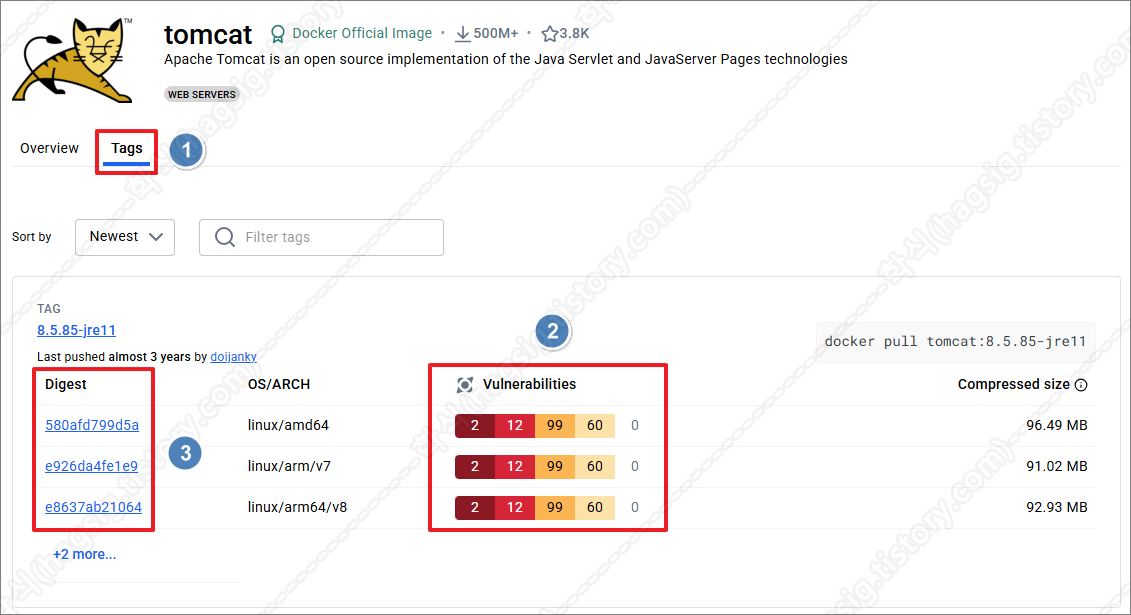Click the star rating icon
This screenshot has width=1131, height=615.
point(550,34)
